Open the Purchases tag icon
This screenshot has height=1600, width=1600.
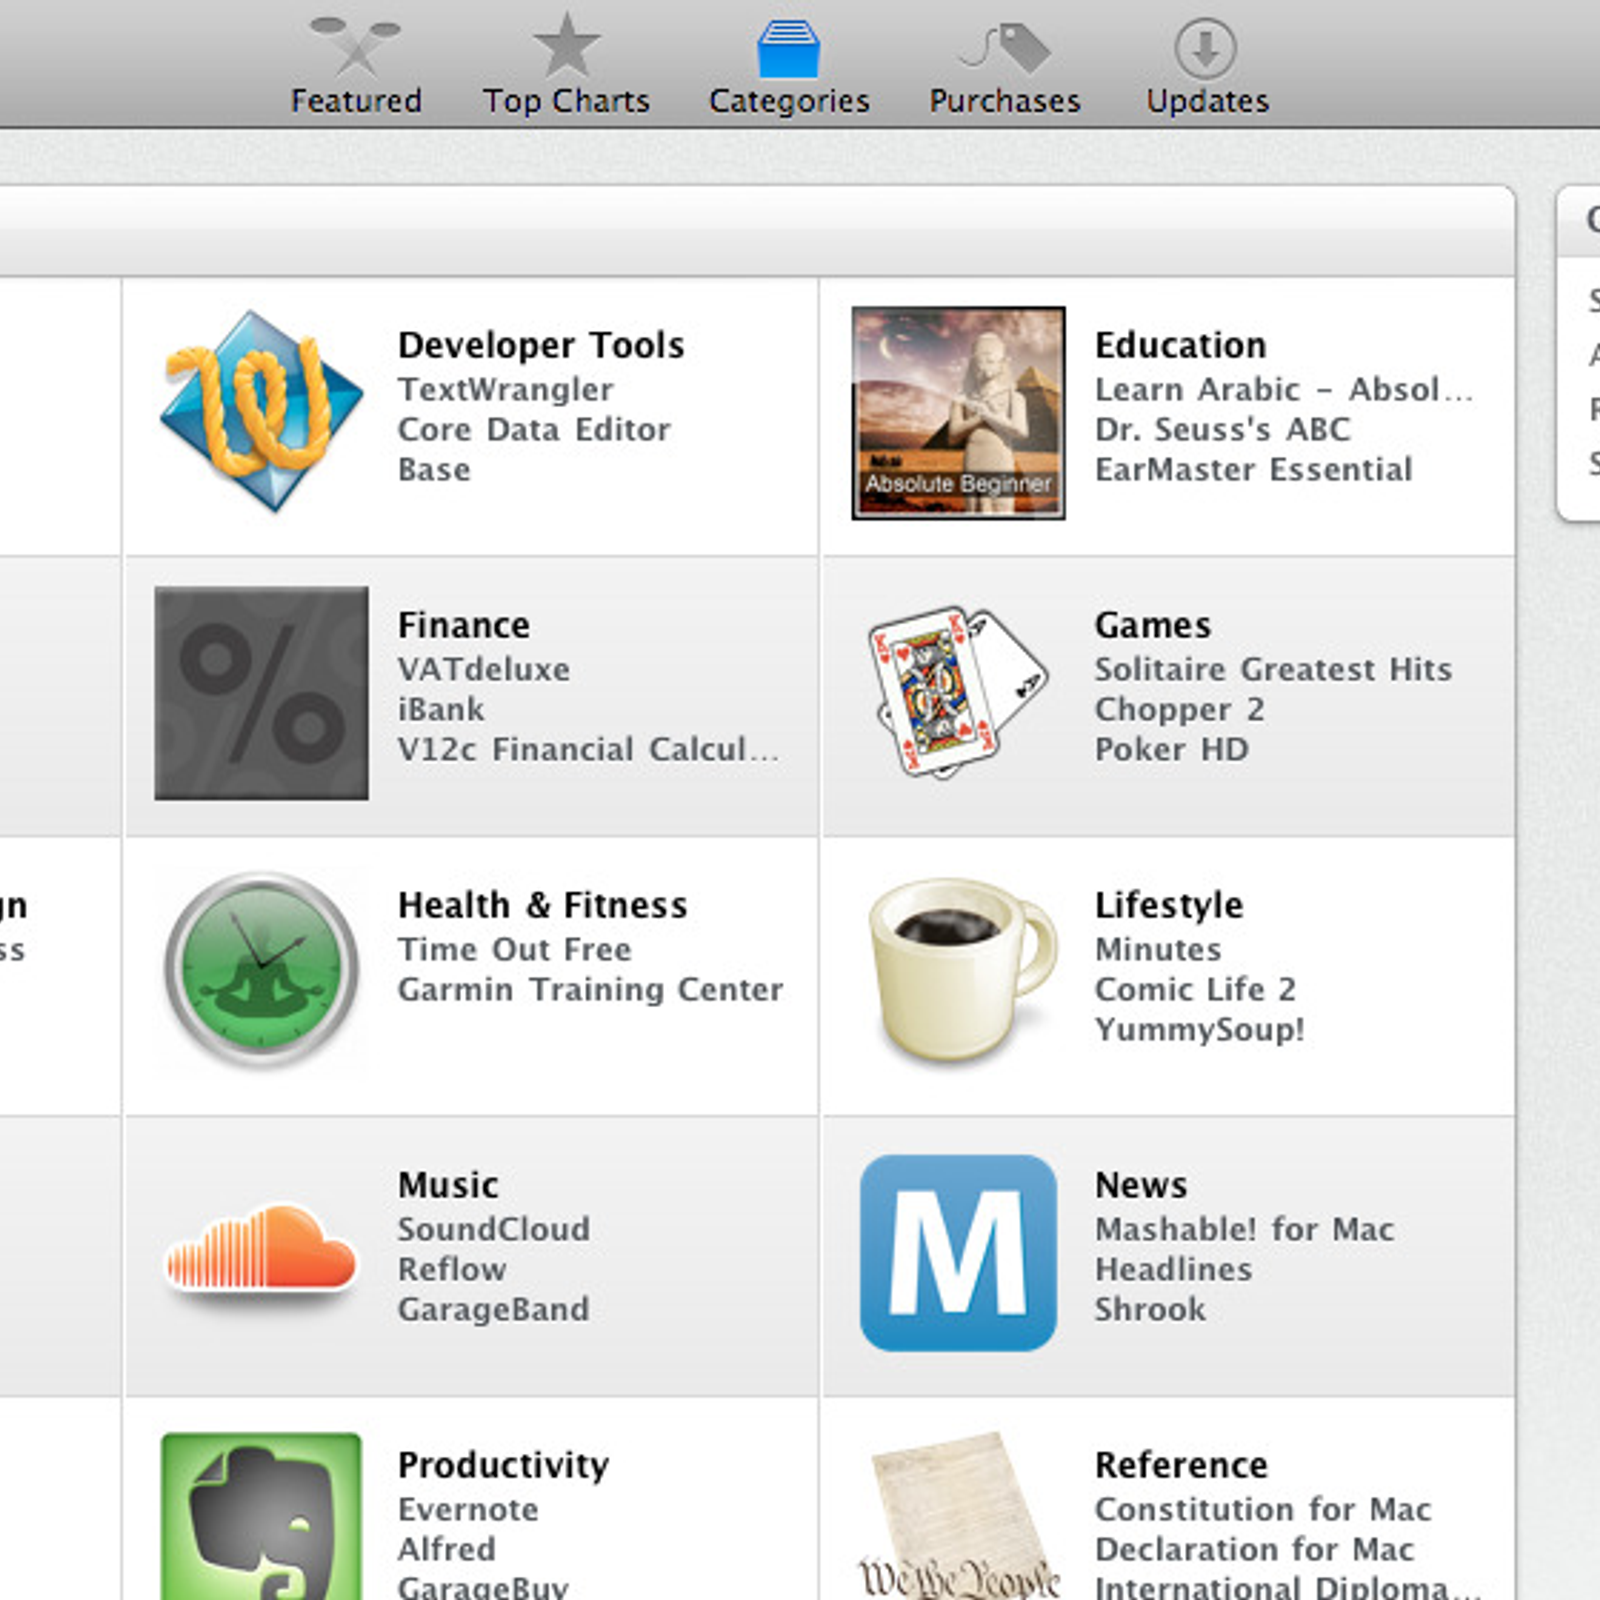click(1005, 47)
